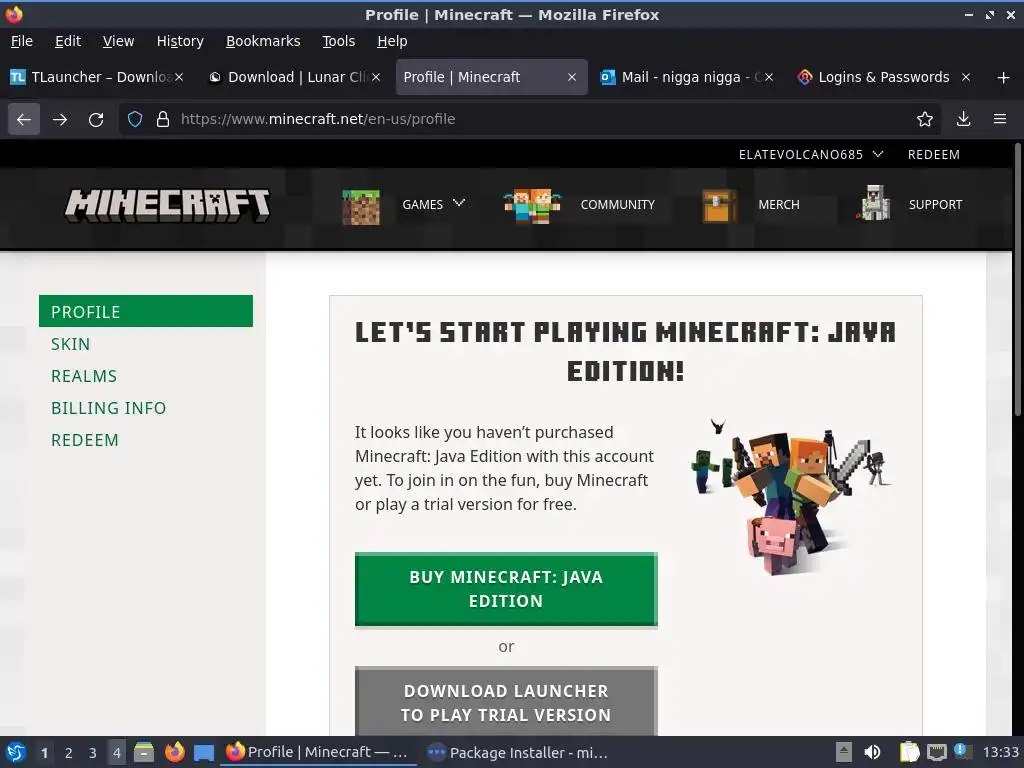This screenshot has width=1024, height=768.
Task: Switch to the Mail Outlook tab
Action: click(686, 77)
